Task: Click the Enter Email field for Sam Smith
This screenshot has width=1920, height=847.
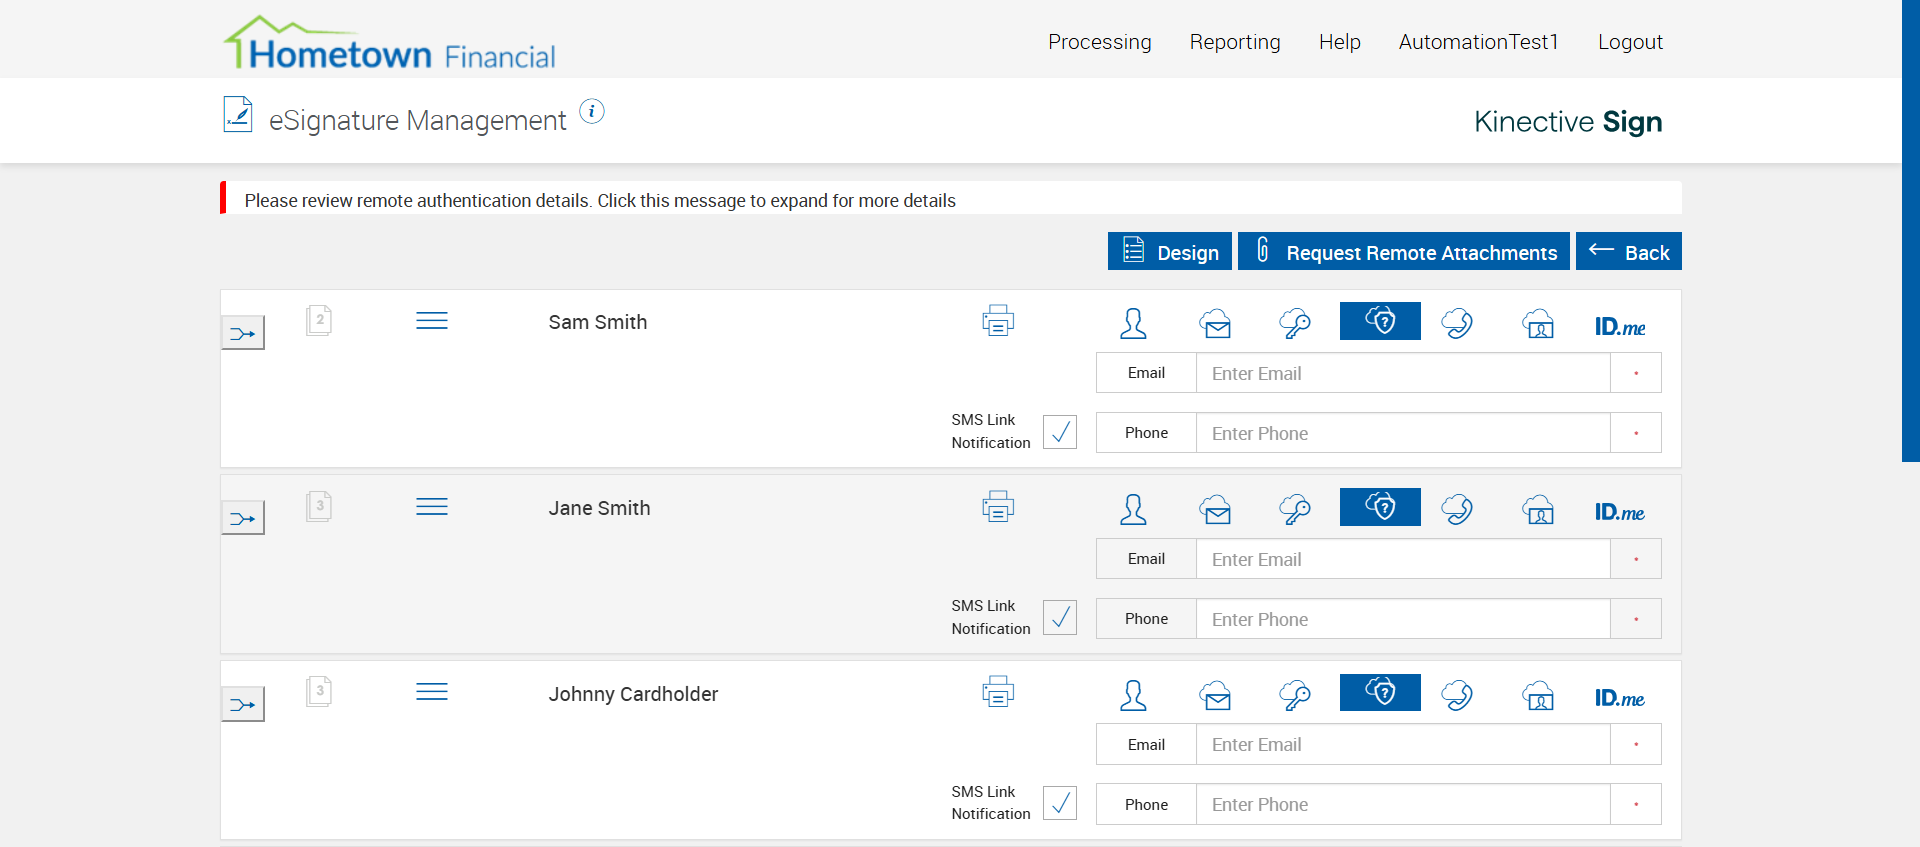Action: (1402, 373)
